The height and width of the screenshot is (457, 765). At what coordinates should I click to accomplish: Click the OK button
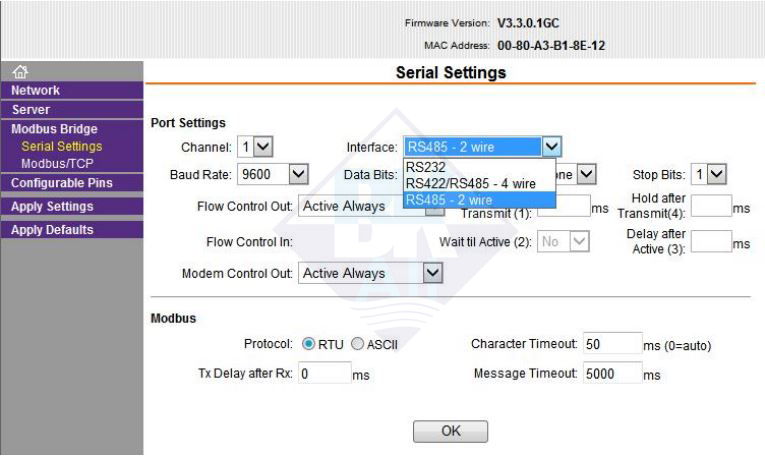450,431
